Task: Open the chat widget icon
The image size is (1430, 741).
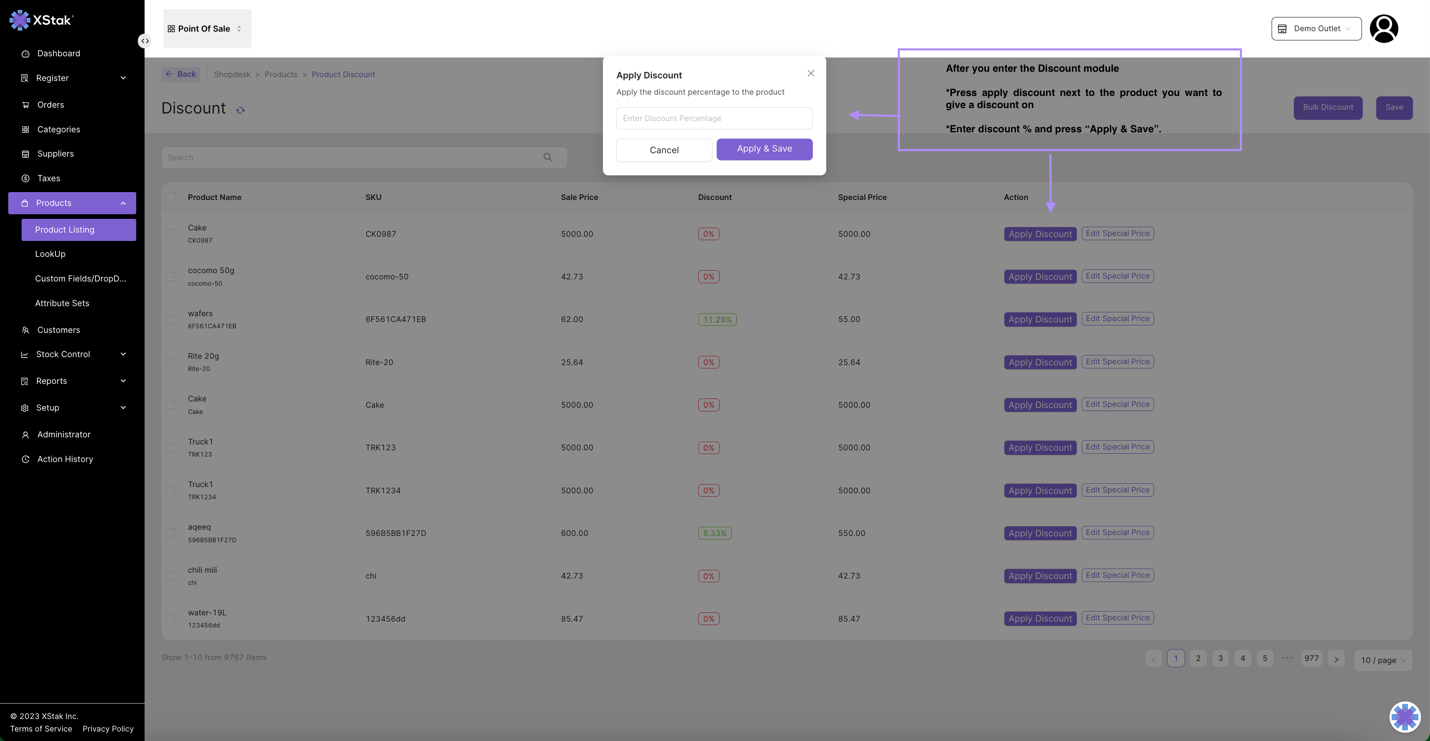Action: click(x=1404, y=716)
